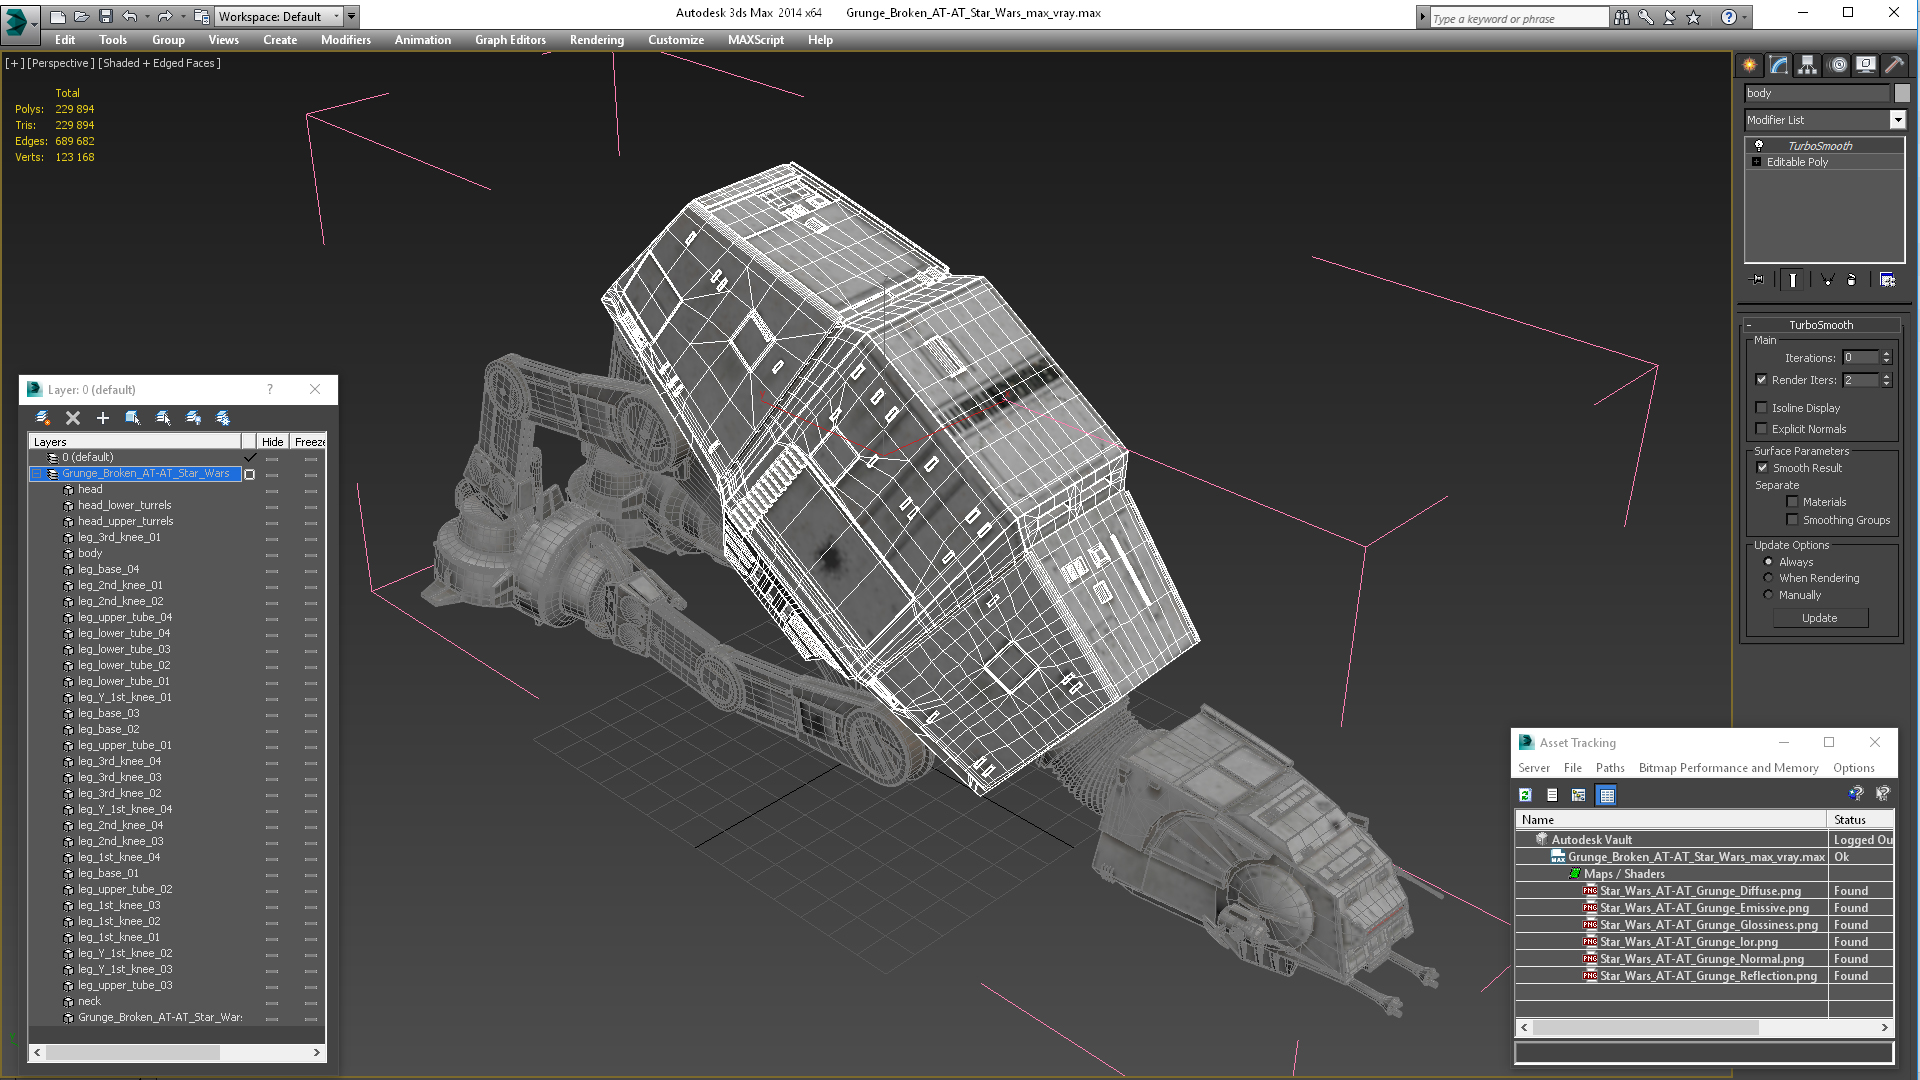
Task: Open the Undo history dropdown arrow
Action: pyautogui.click(x=146, y=16)
